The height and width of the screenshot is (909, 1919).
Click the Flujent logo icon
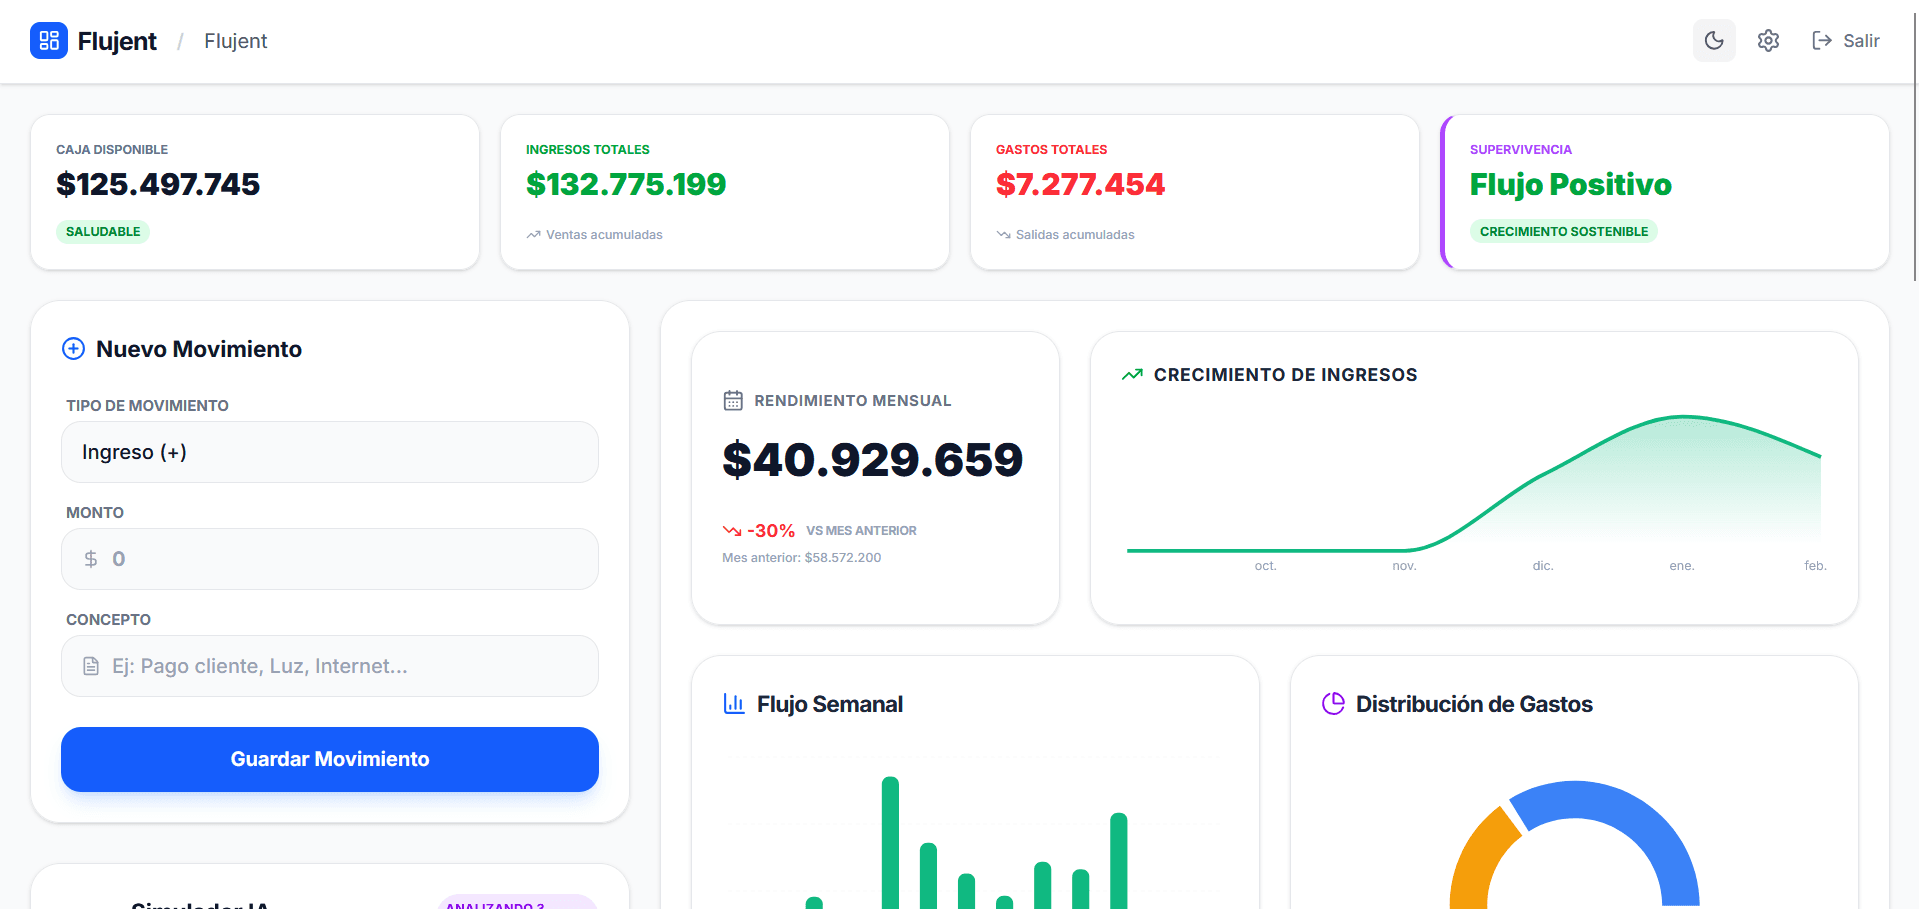click(x=48, y=40)
